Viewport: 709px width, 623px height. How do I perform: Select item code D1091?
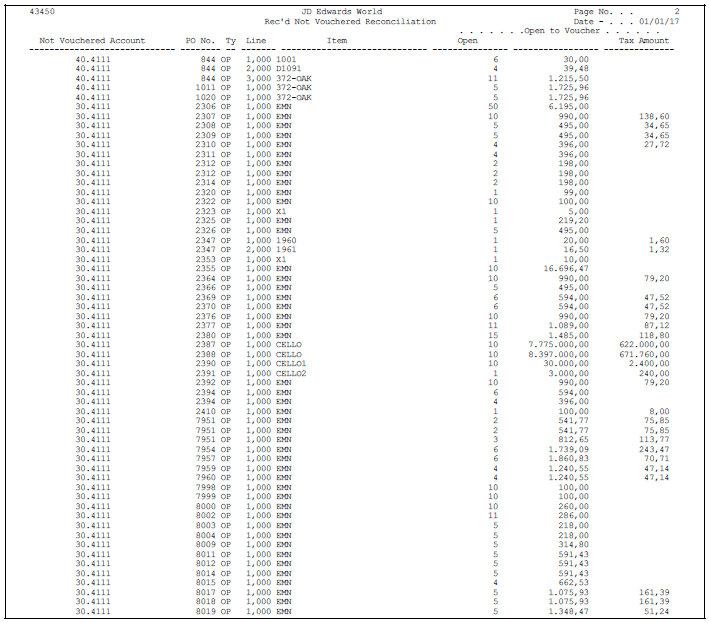coord(288,68)
